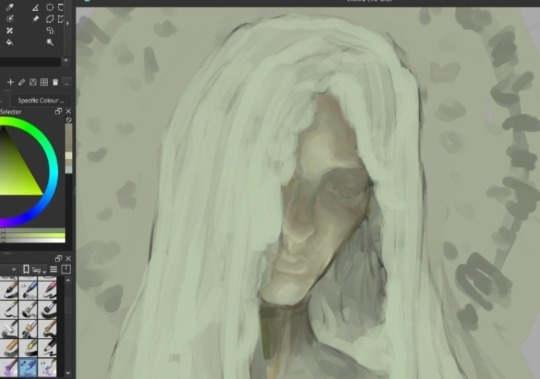Image resolution: width=540 pixels, height=379 pixels.
Task: Pick a hue on the color wheel ring
Action: pyautogui.click(x=54, y=172)
